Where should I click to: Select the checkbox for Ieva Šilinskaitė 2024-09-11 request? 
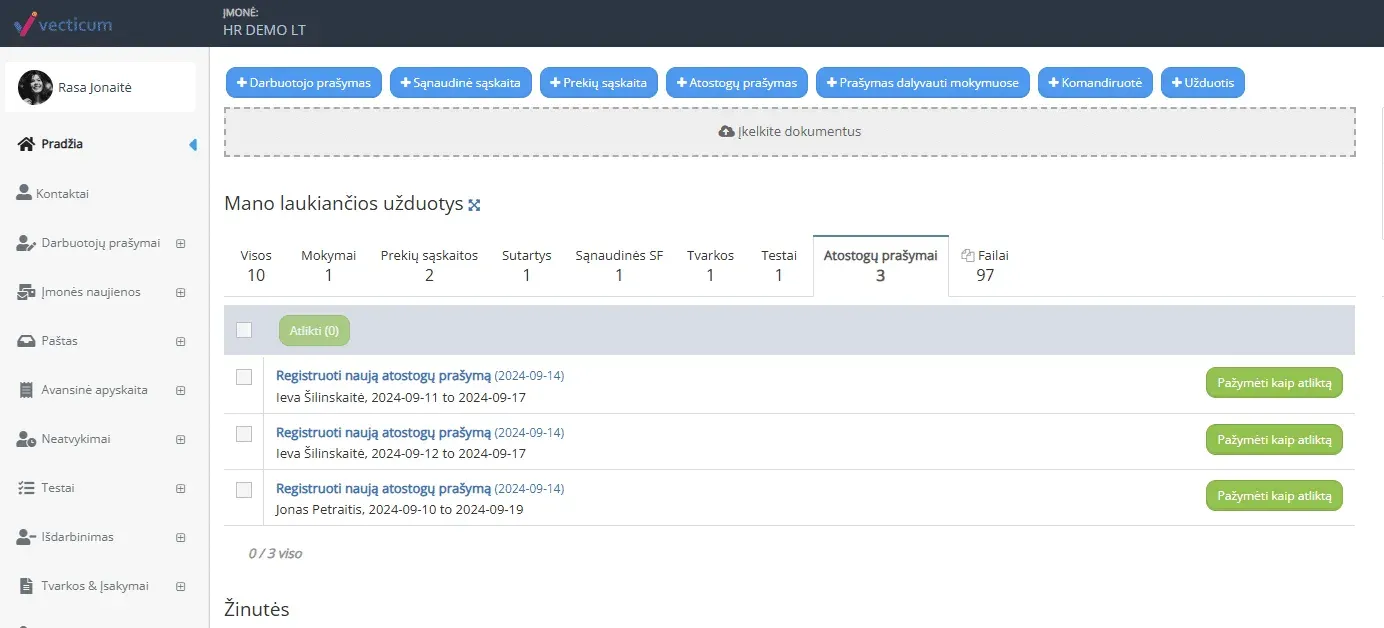244,377
